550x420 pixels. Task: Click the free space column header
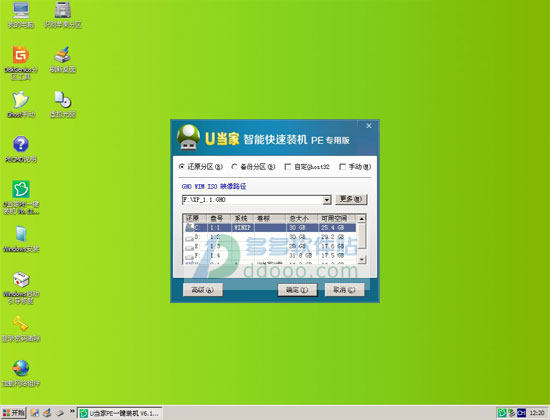337,219
